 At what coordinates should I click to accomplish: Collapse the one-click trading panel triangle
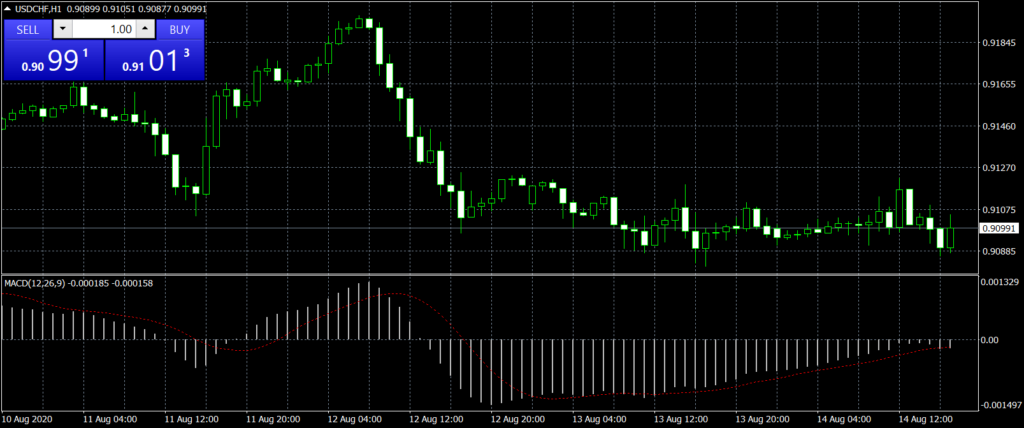pyautogui.click(x=8, y=9)
